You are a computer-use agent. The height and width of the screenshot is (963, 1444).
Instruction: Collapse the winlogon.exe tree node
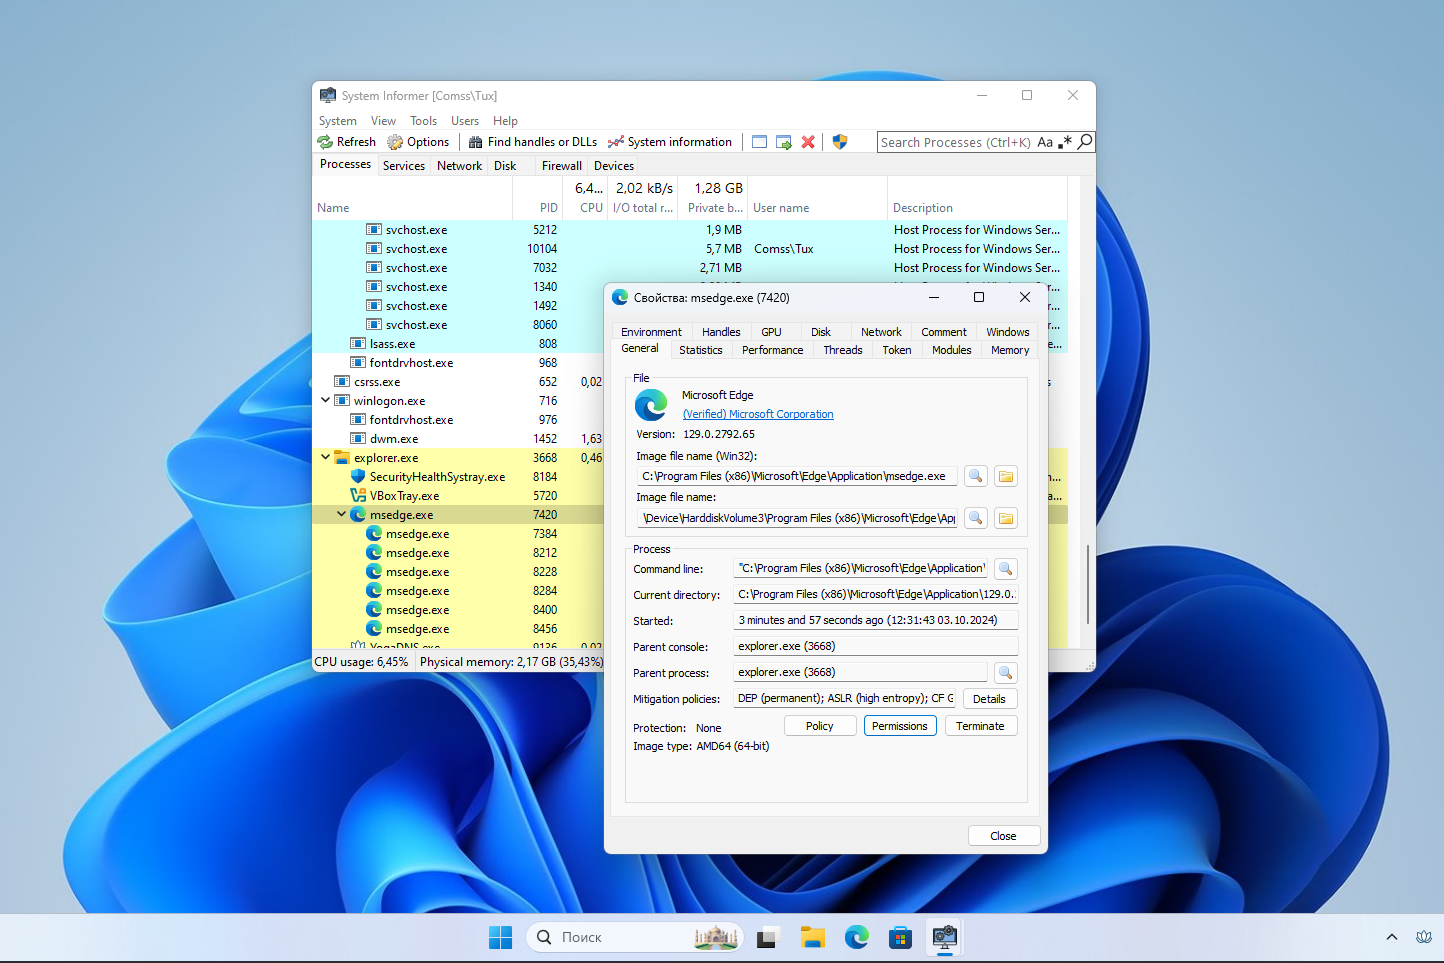326,400
